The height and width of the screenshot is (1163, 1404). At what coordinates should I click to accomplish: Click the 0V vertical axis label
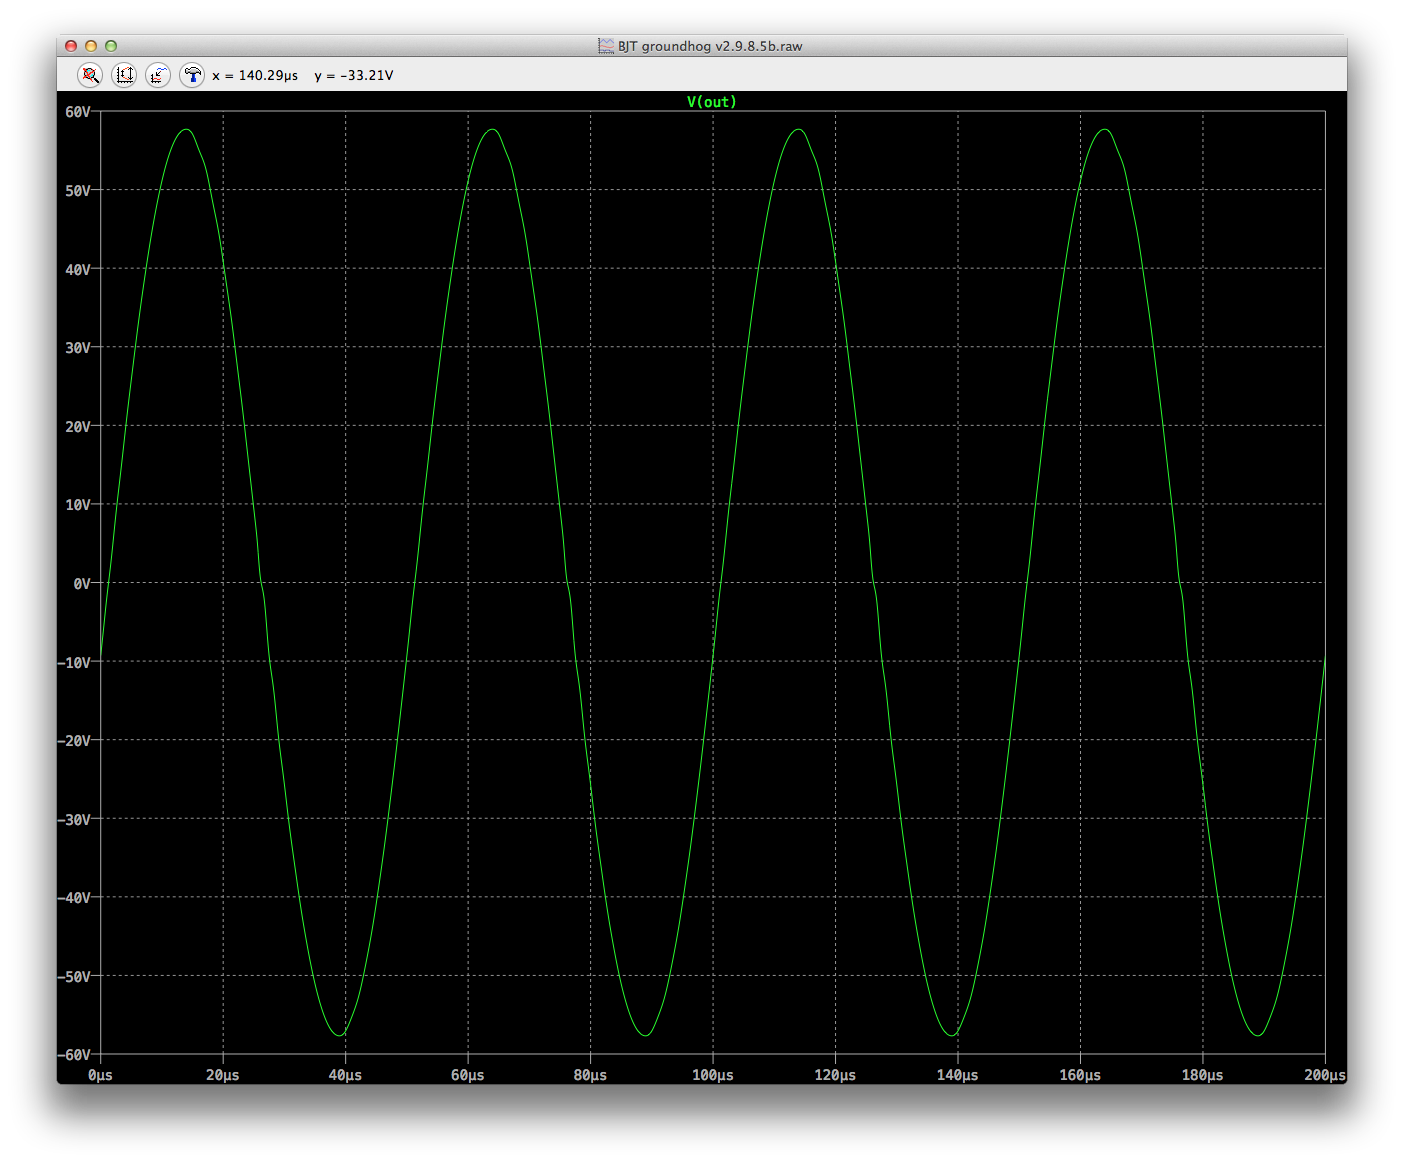[82, 583]
